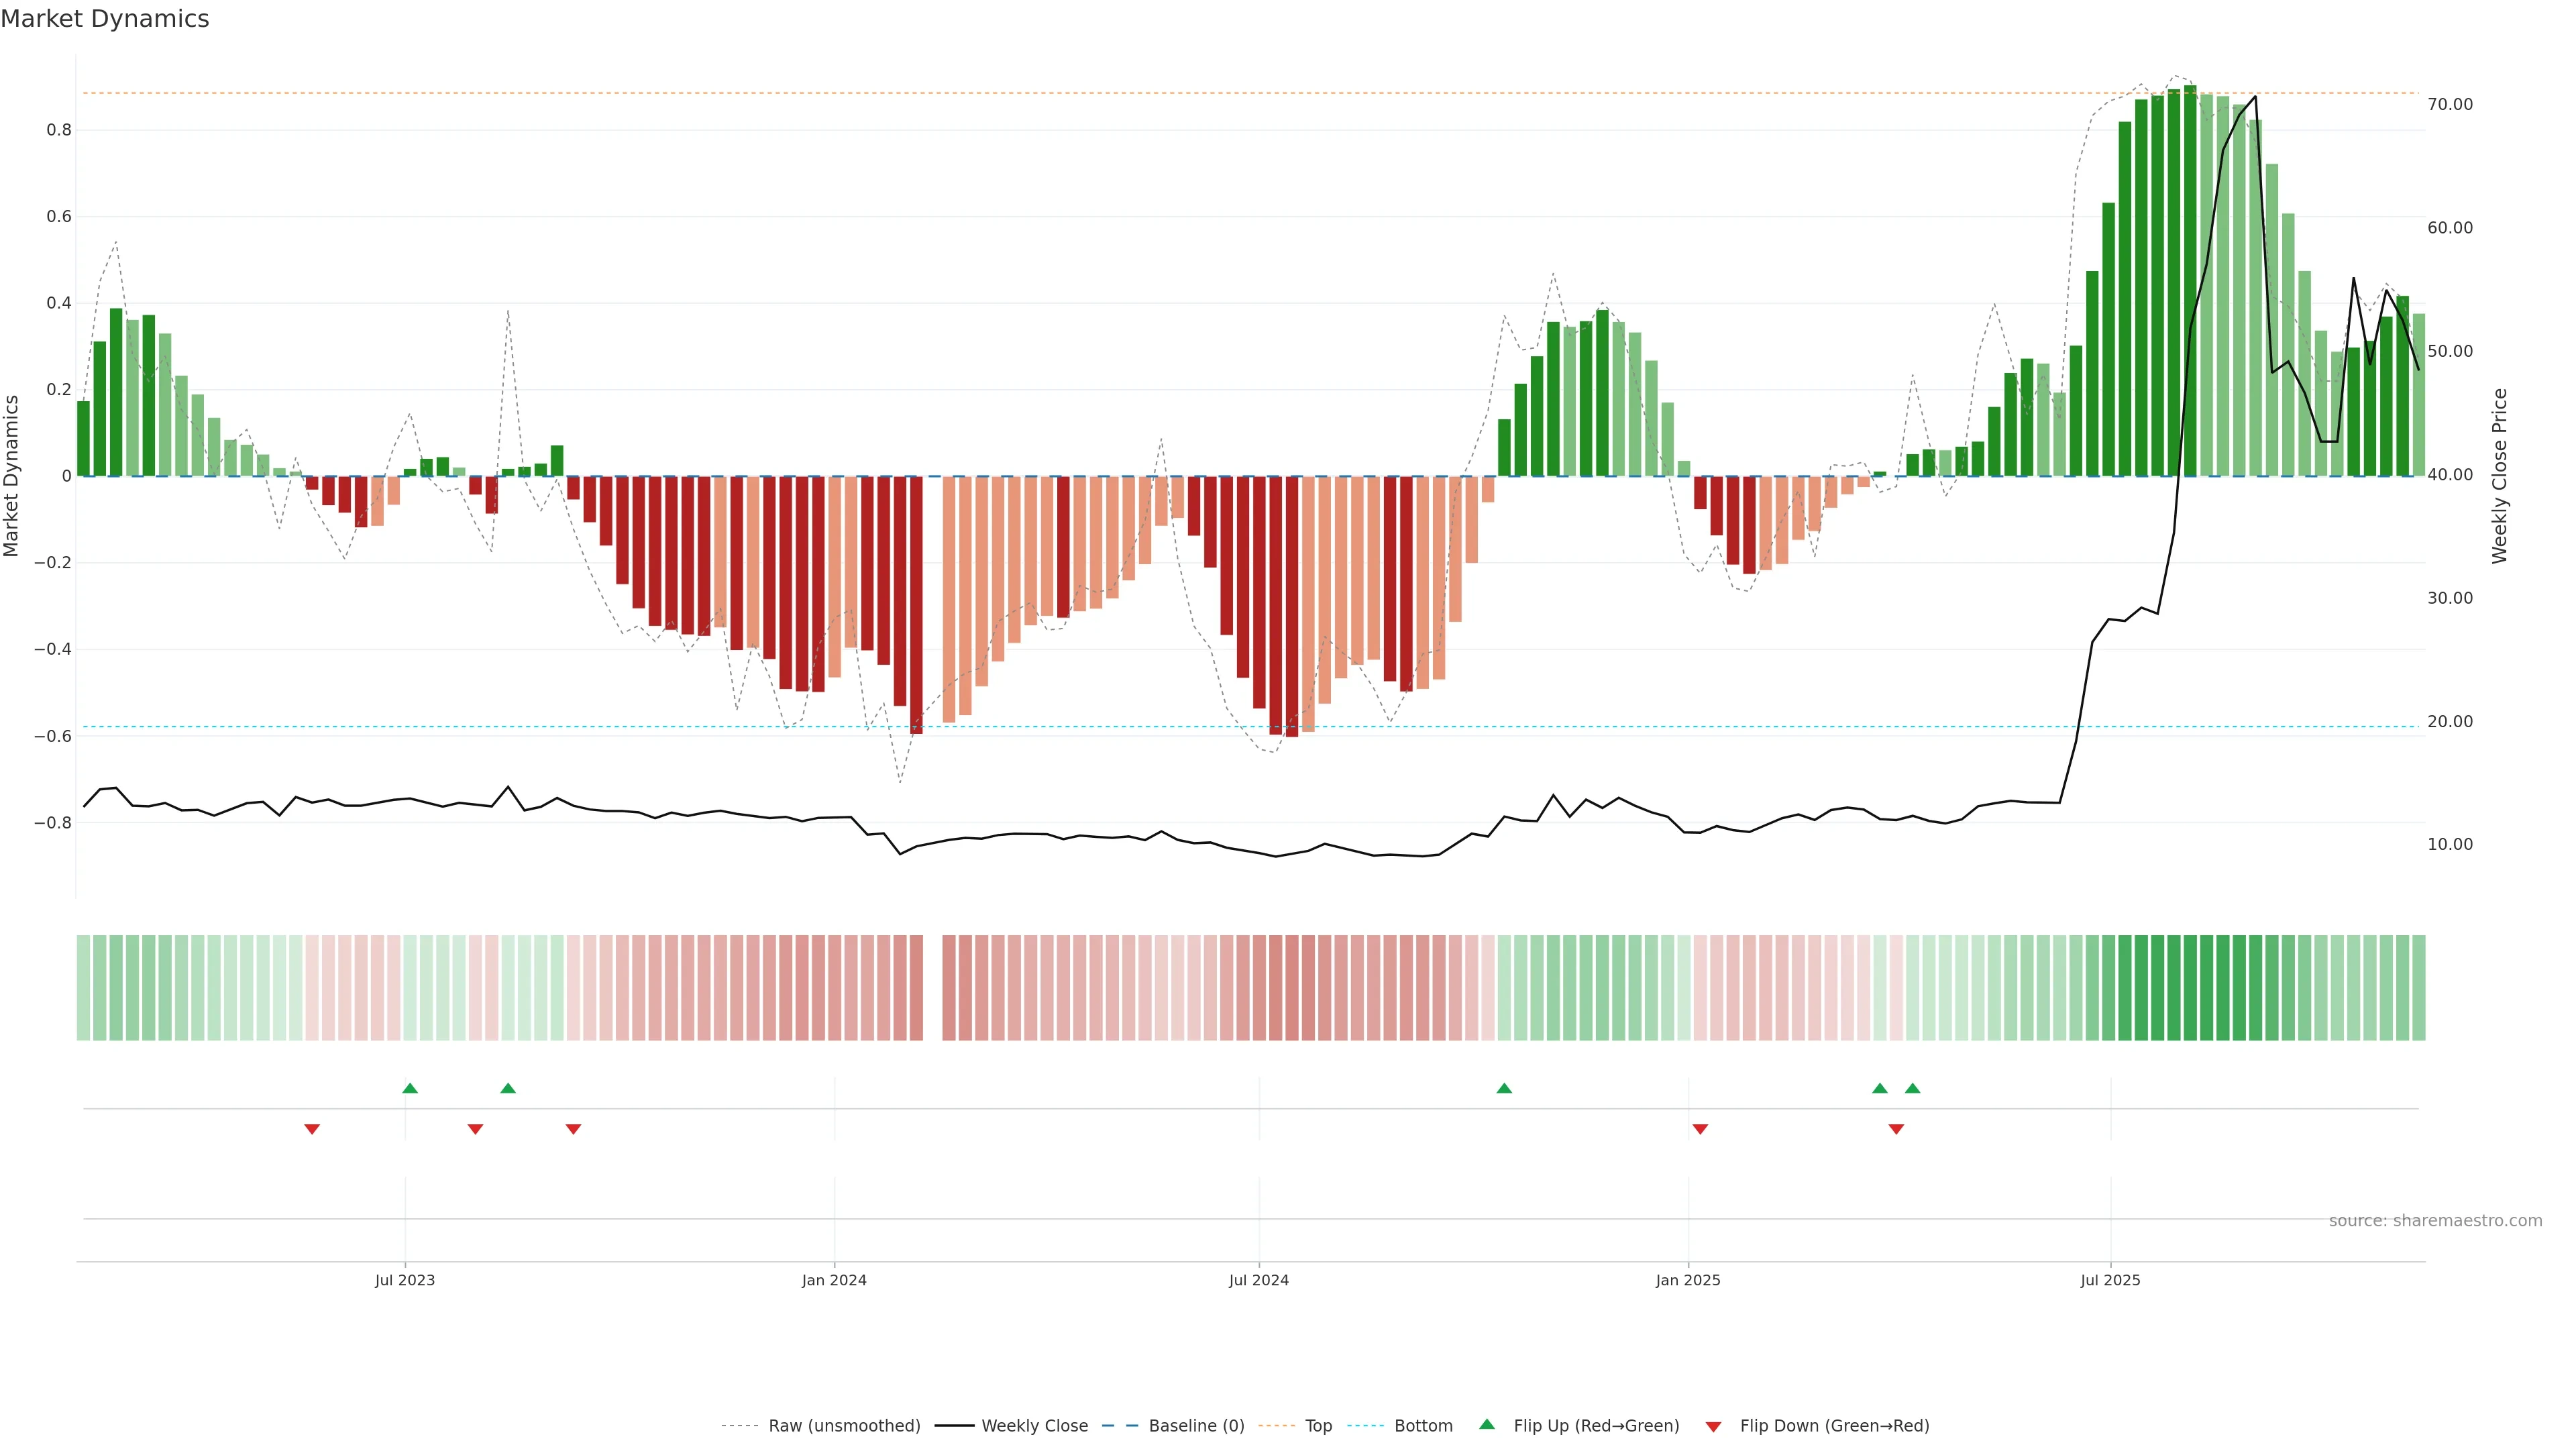Screen dimensions: 2576x1449
Task: Click the Jan 2024 x-axis label
Action: pyautogui.click(x=834, y=1280)
